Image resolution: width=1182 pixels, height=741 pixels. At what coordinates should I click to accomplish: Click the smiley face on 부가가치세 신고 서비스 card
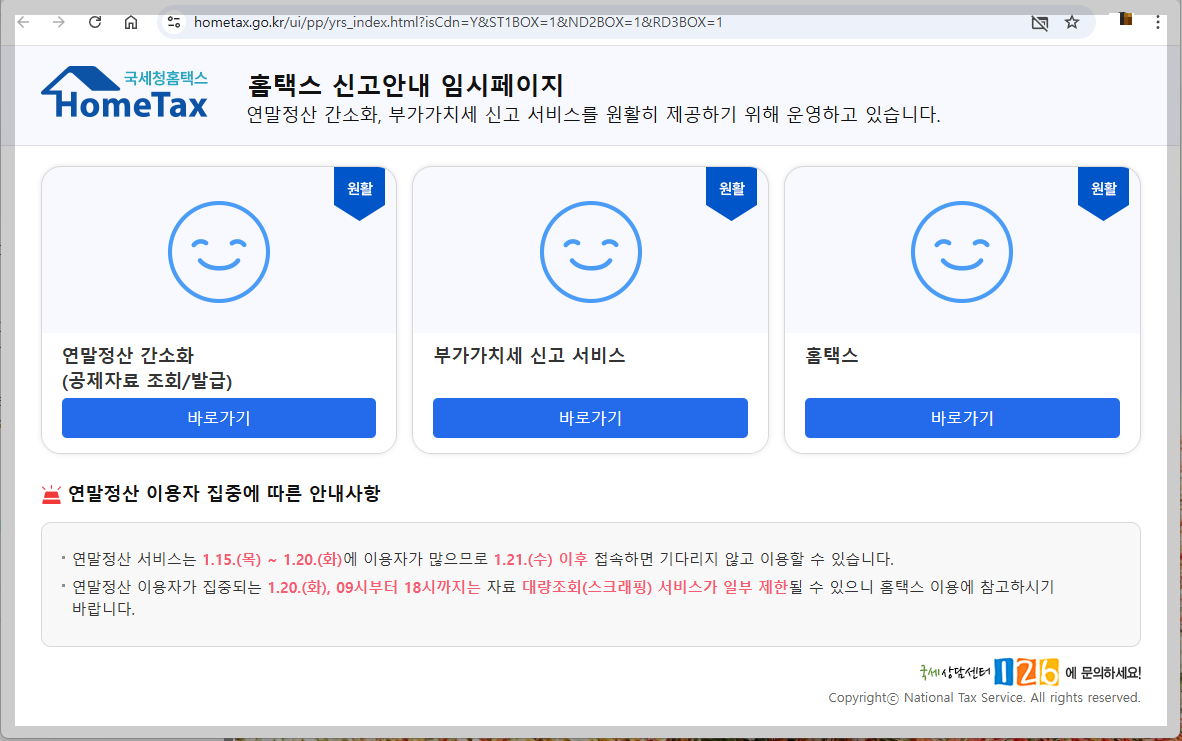pos(590,252)
